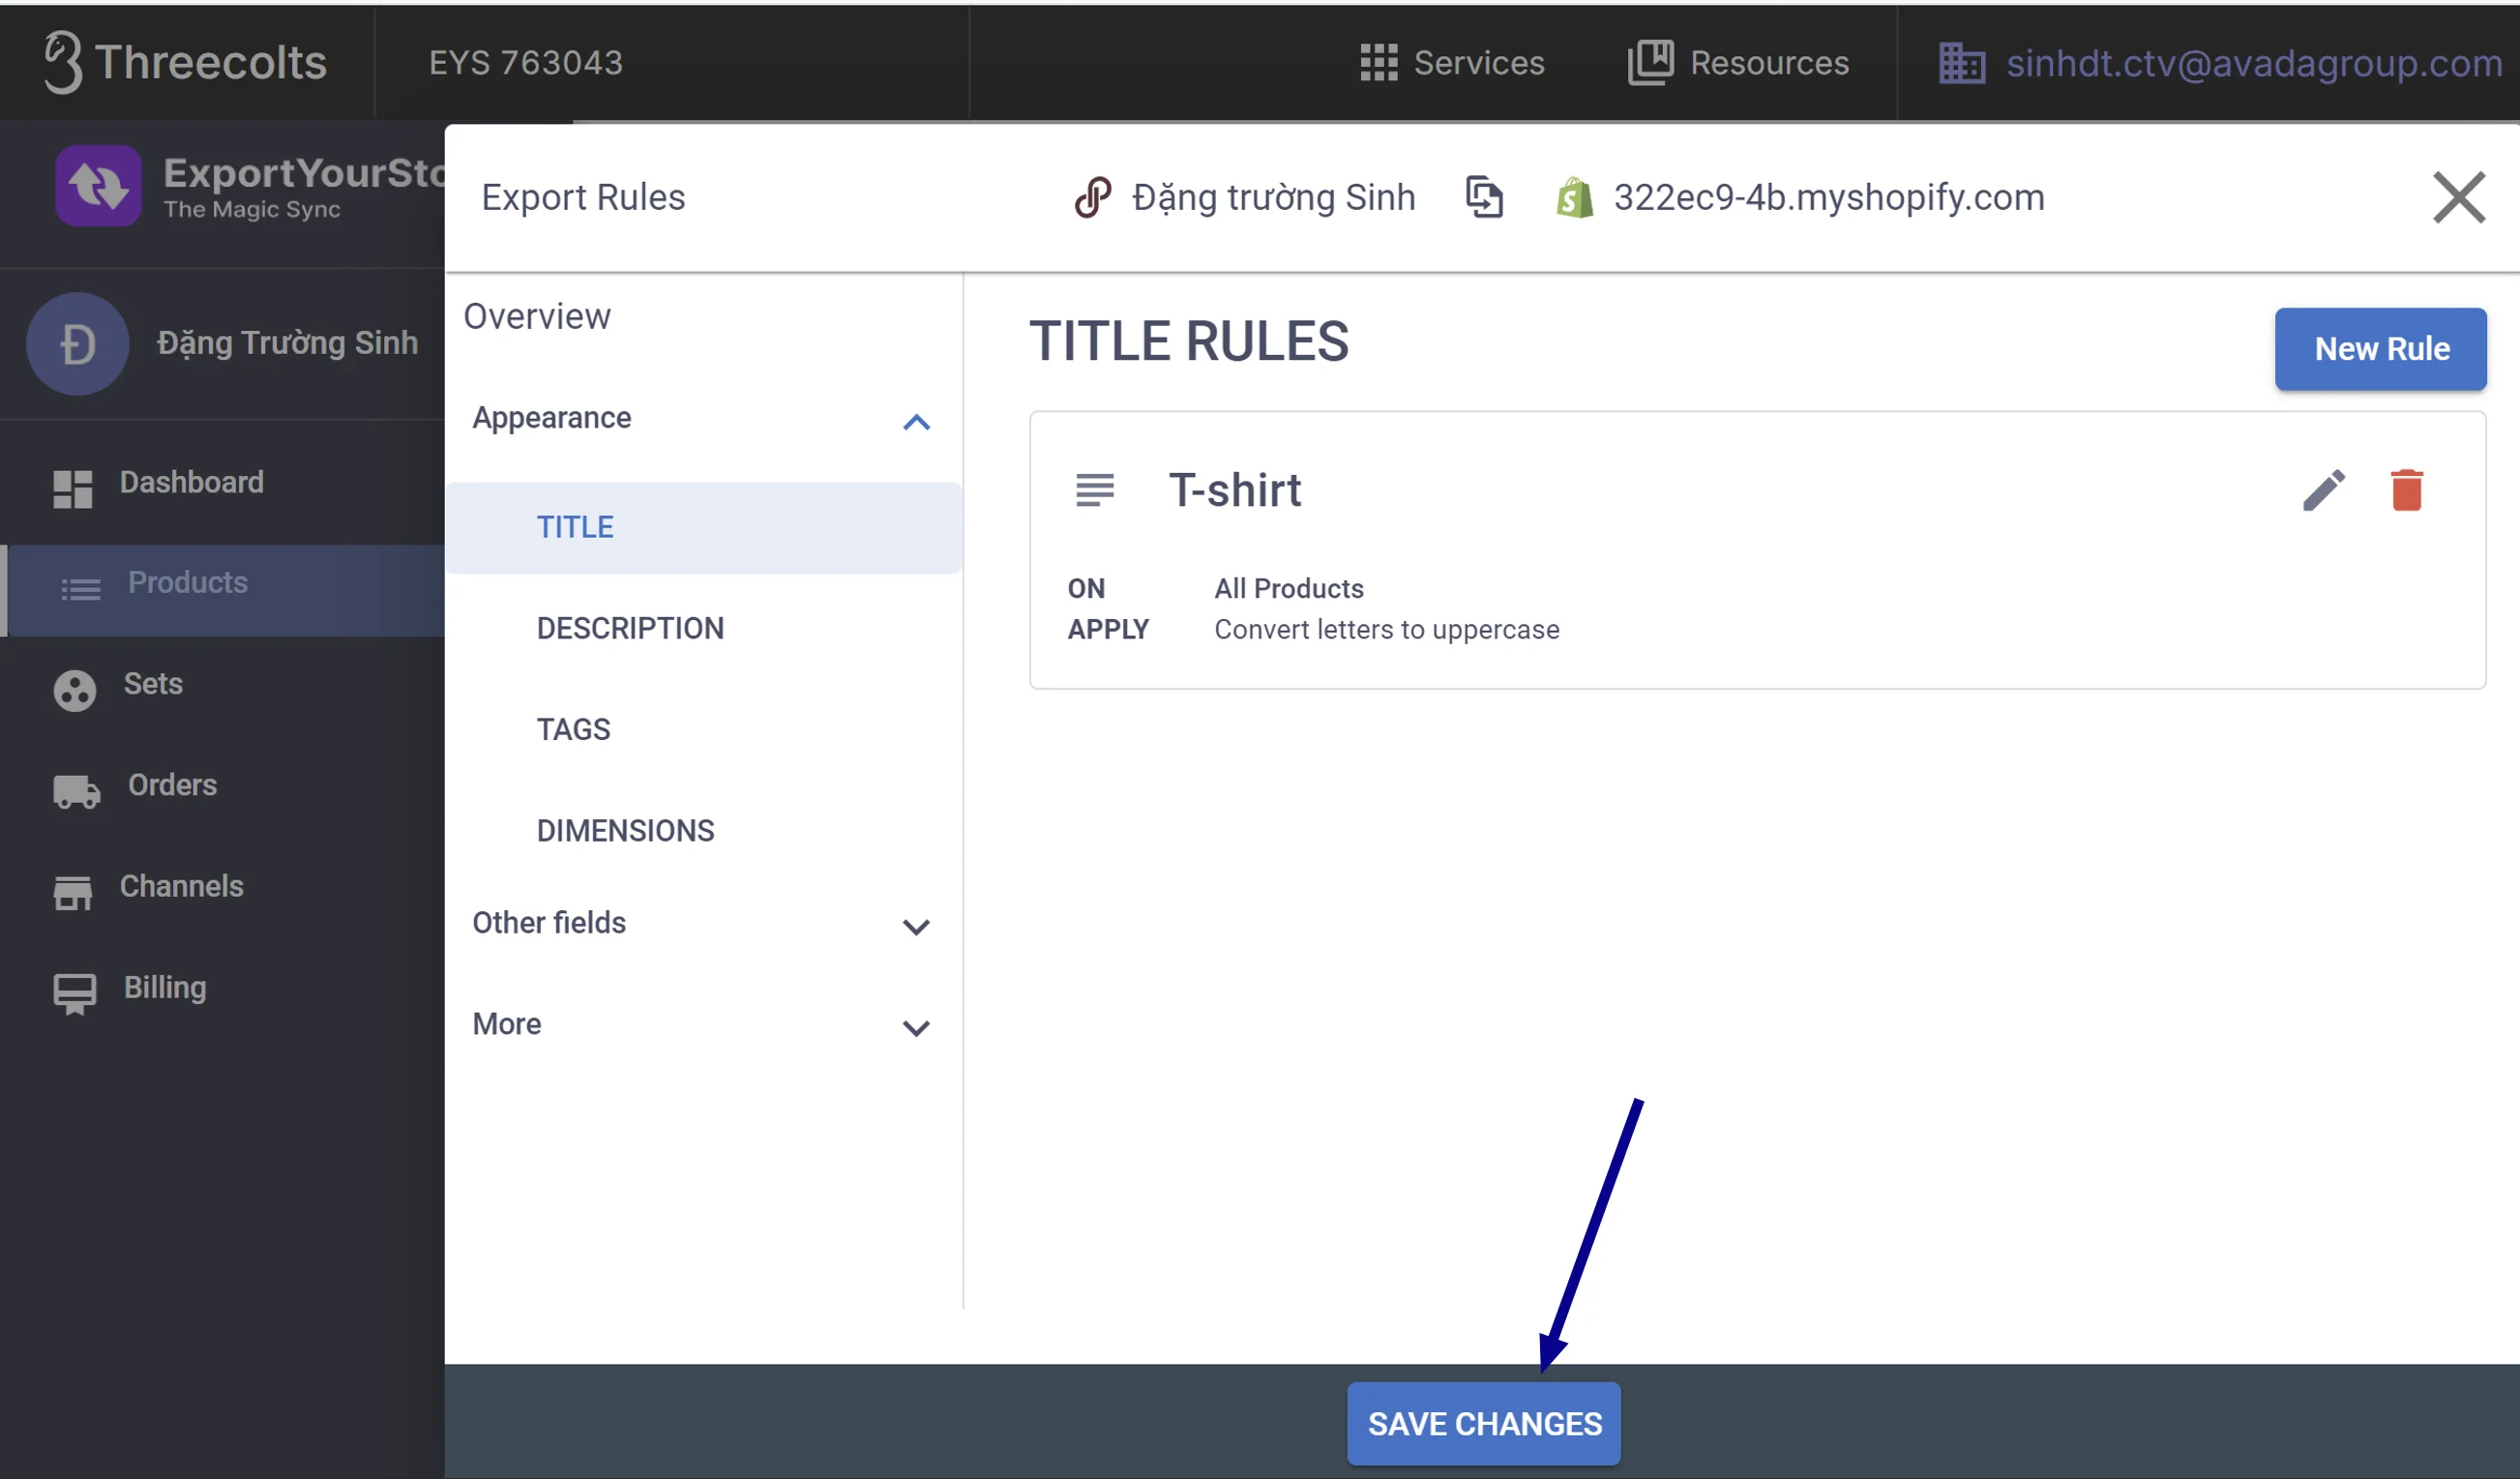
Task: Click the Sets circle icon
Action: [74, 690]
